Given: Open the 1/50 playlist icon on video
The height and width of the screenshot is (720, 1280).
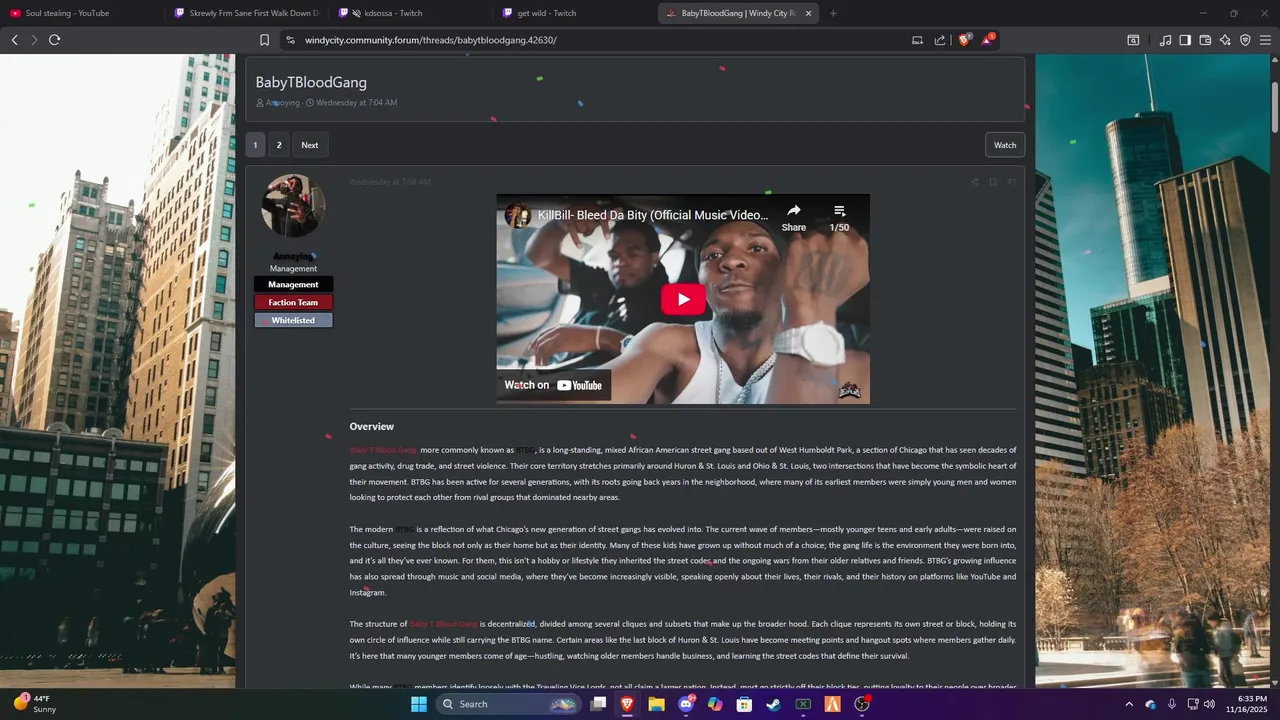Looking at the screenshot, I should tap(839, 216).
